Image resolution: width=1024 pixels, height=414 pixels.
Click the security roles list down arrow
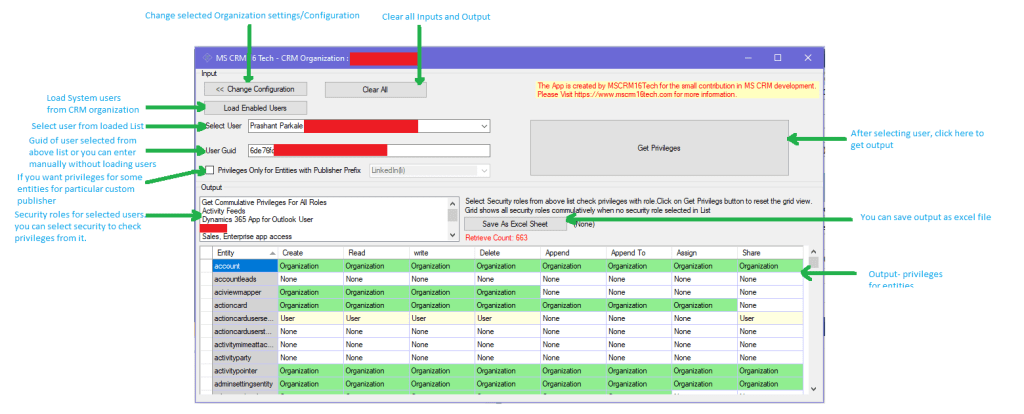(453, 234)
